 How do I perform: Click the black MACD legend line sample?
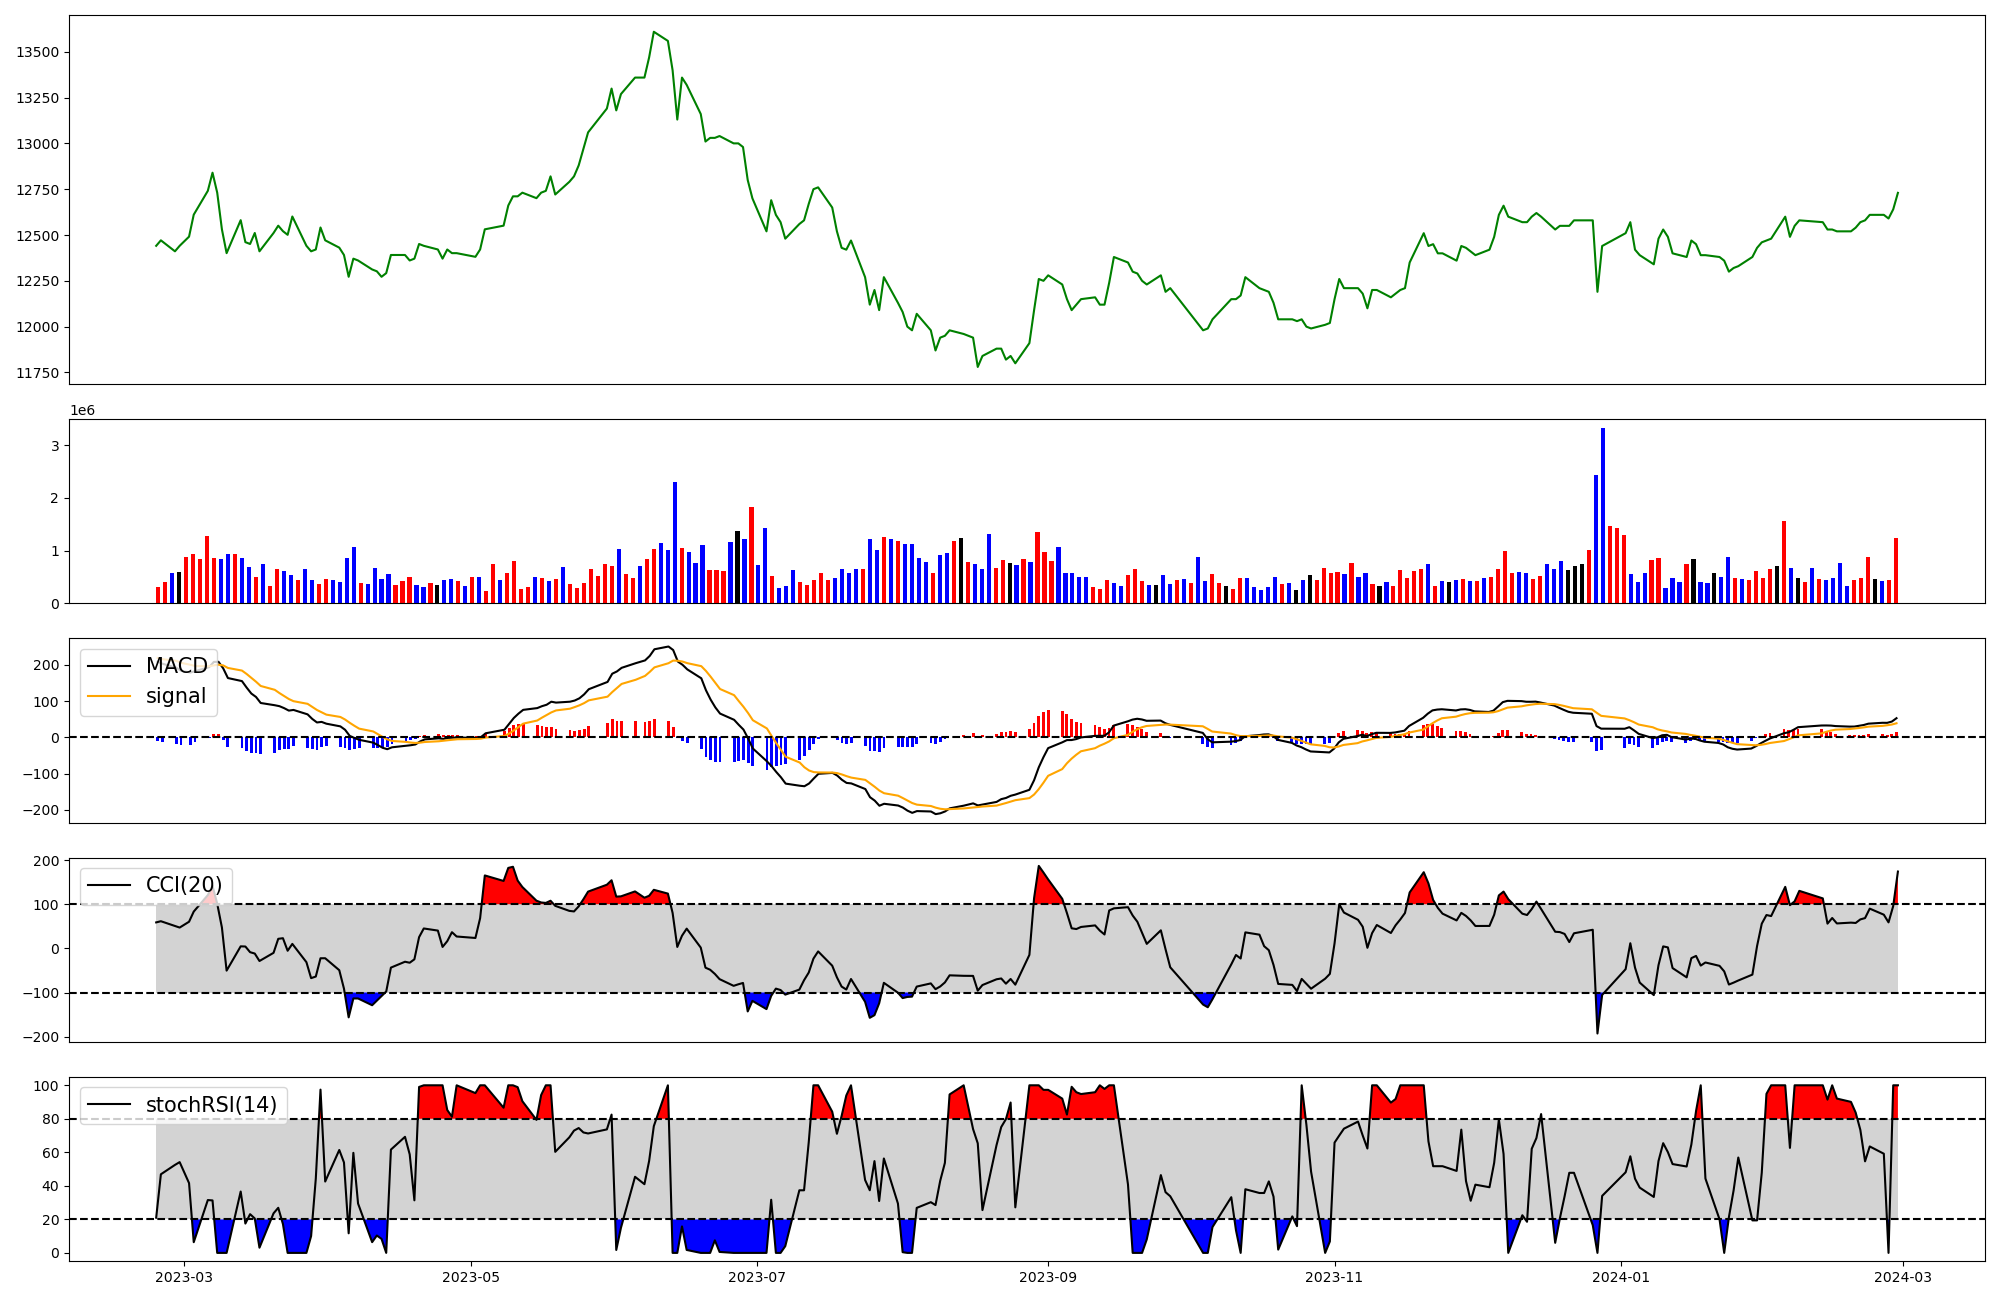click(109, 666)
